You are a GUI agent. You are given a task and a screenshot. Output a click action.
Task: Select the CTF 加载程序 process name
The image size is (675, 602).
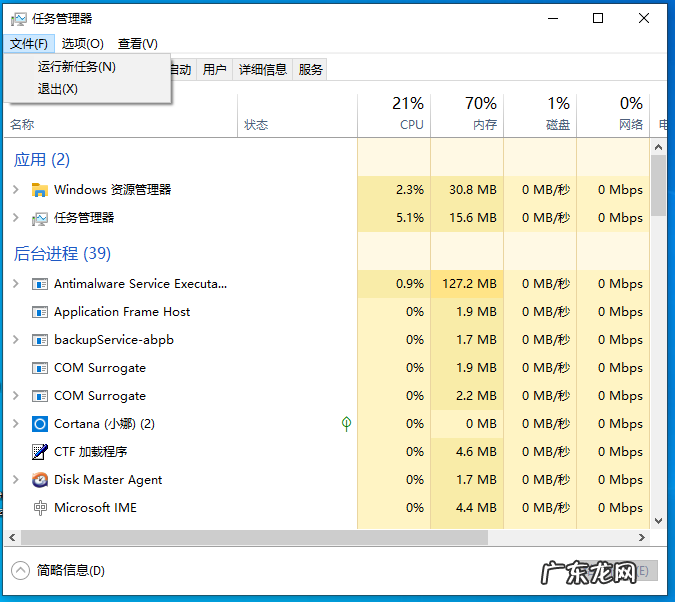90,452
